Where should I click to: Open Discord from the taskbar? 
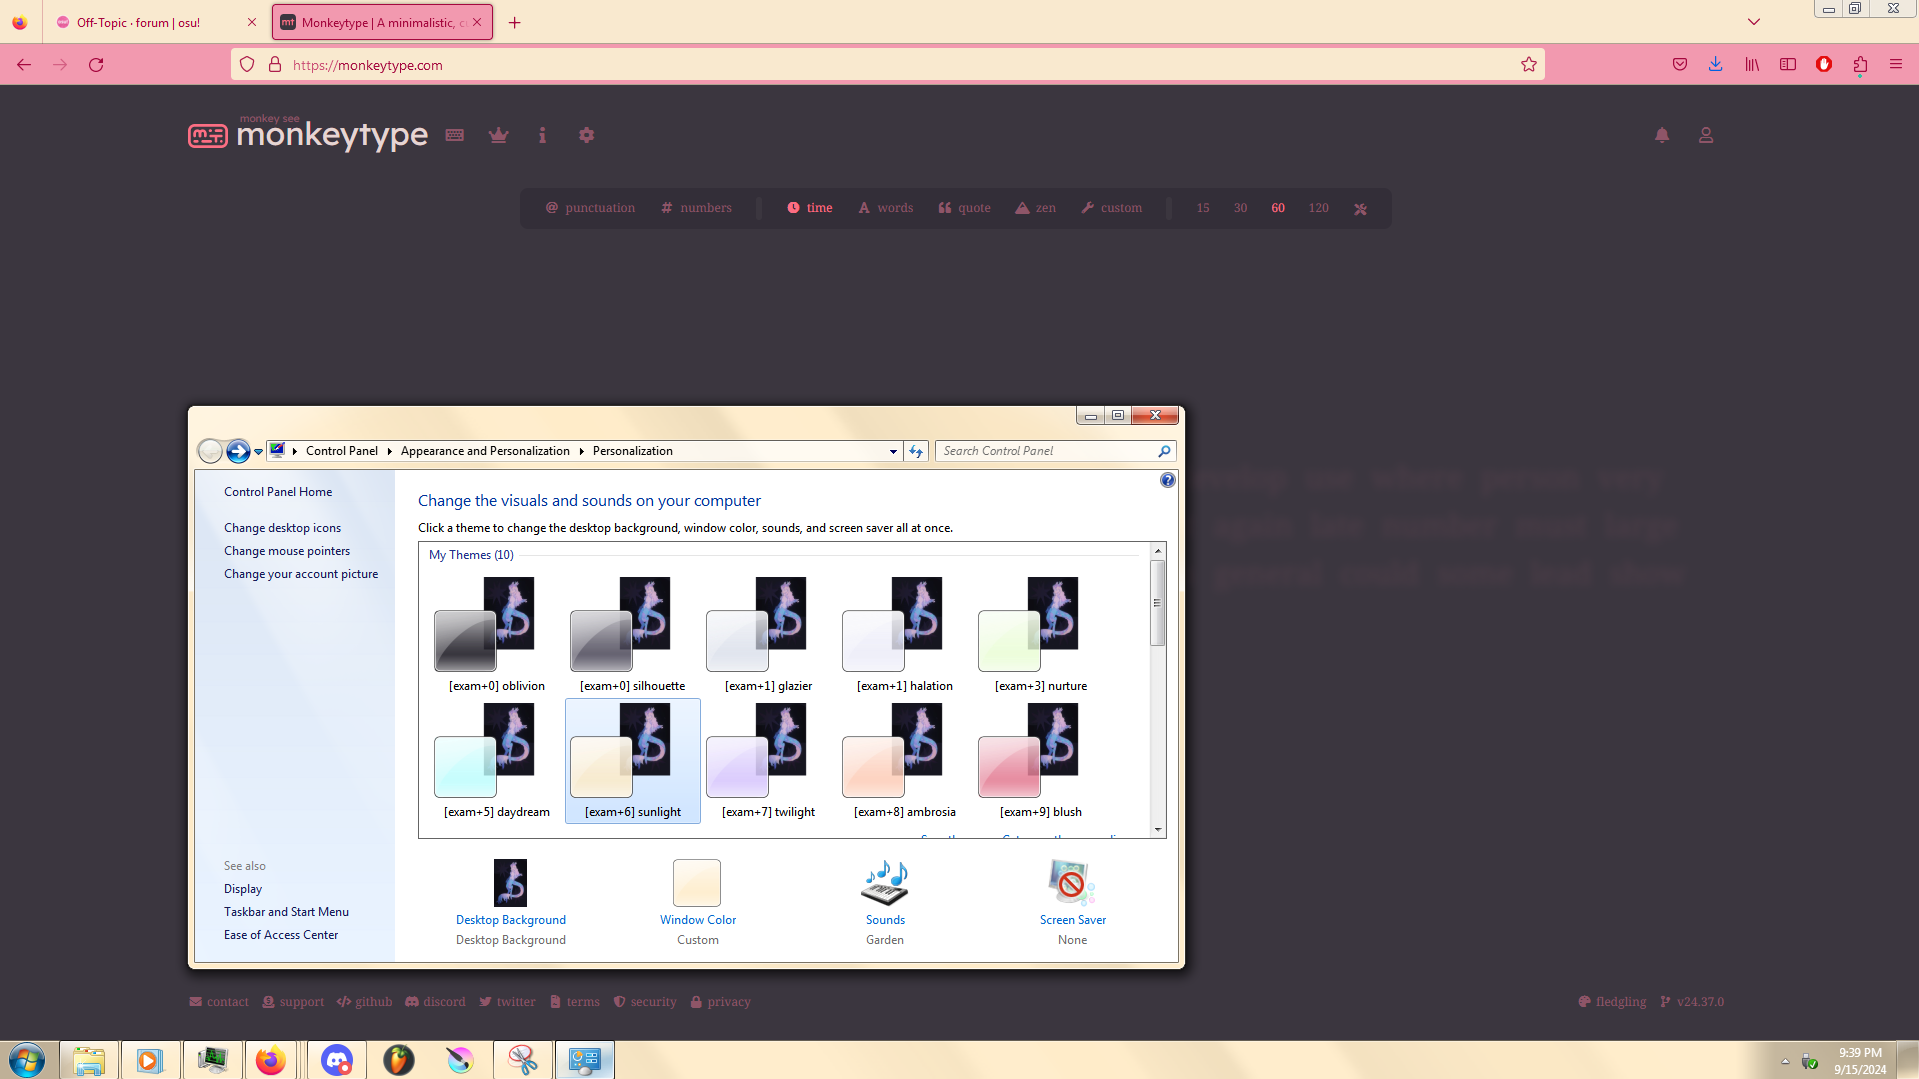(336, 1060)
